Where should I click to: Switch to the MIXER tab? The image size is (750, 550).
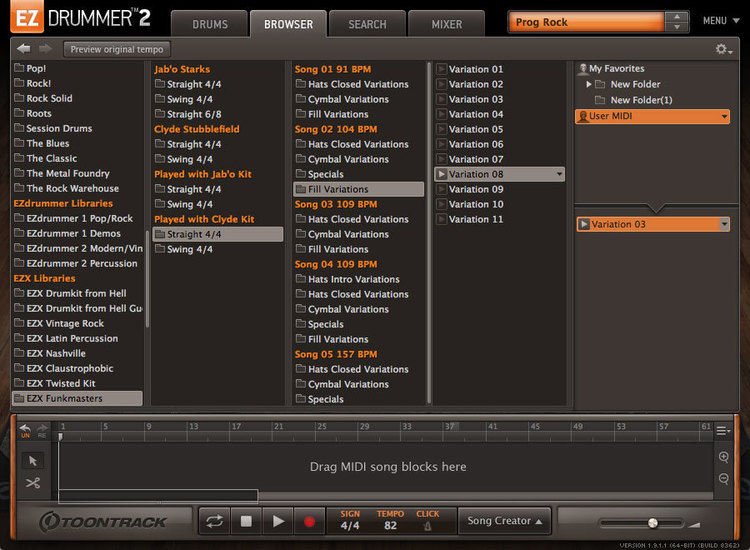(447, 24)
